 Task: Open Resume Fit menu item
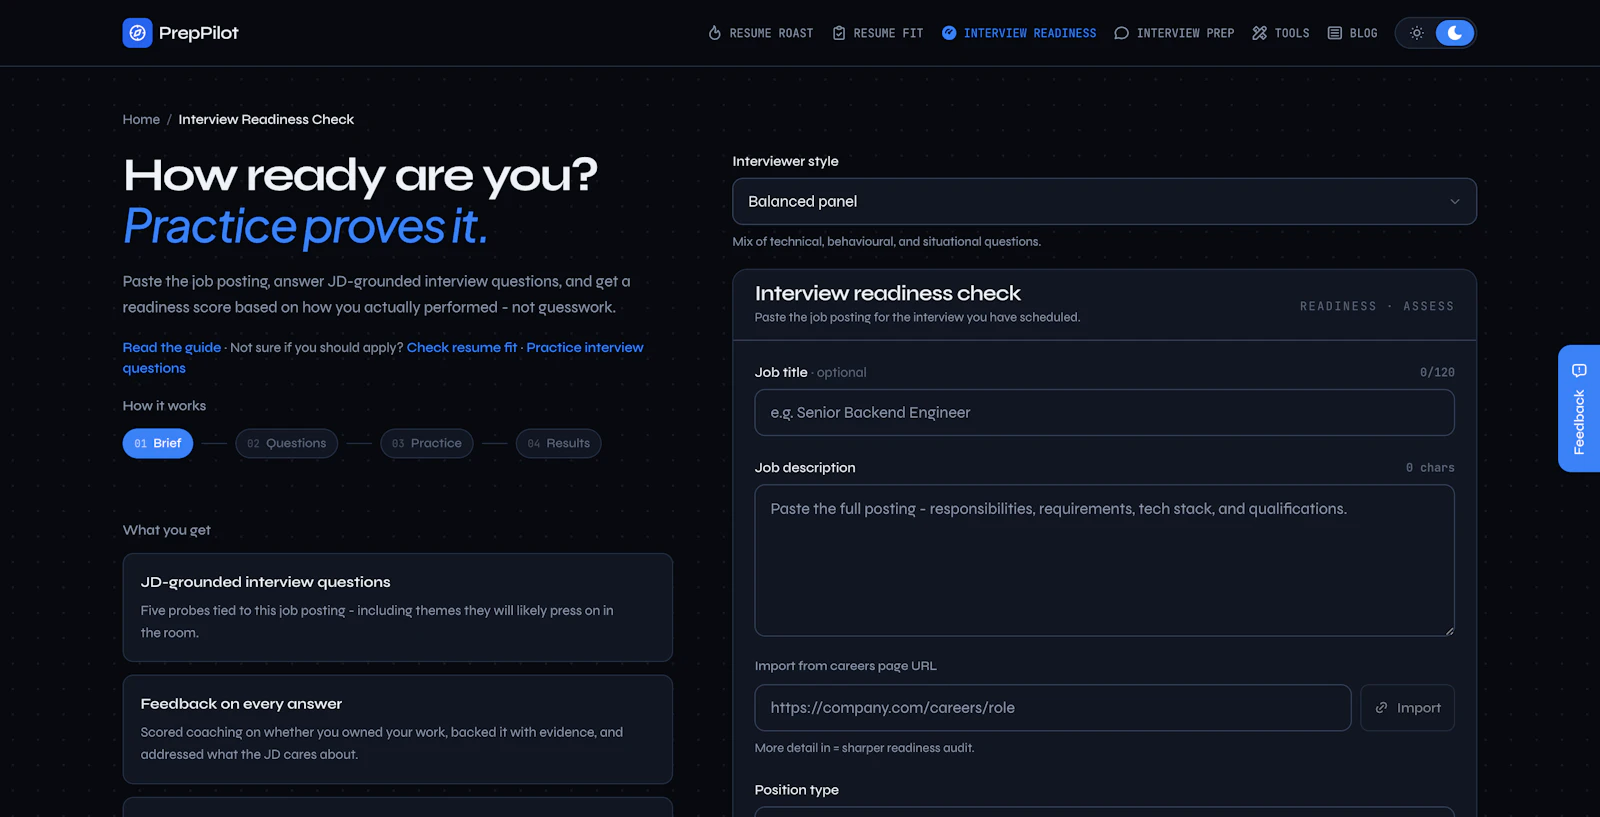point(878,33)
